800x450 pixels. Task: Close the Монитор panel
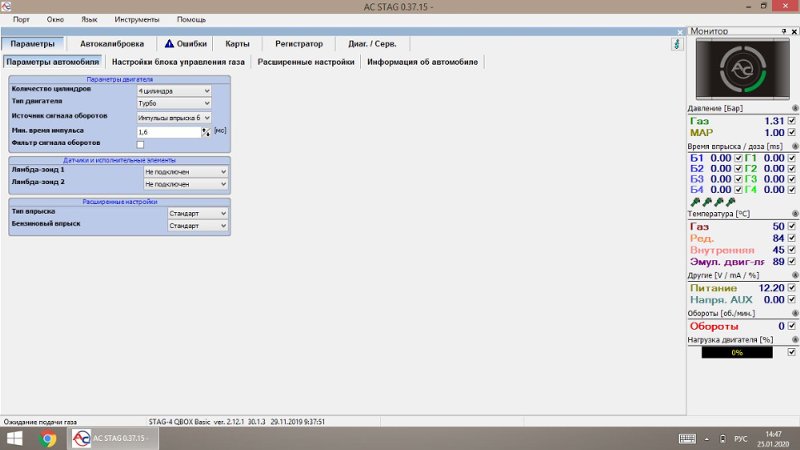coord(794,31)
